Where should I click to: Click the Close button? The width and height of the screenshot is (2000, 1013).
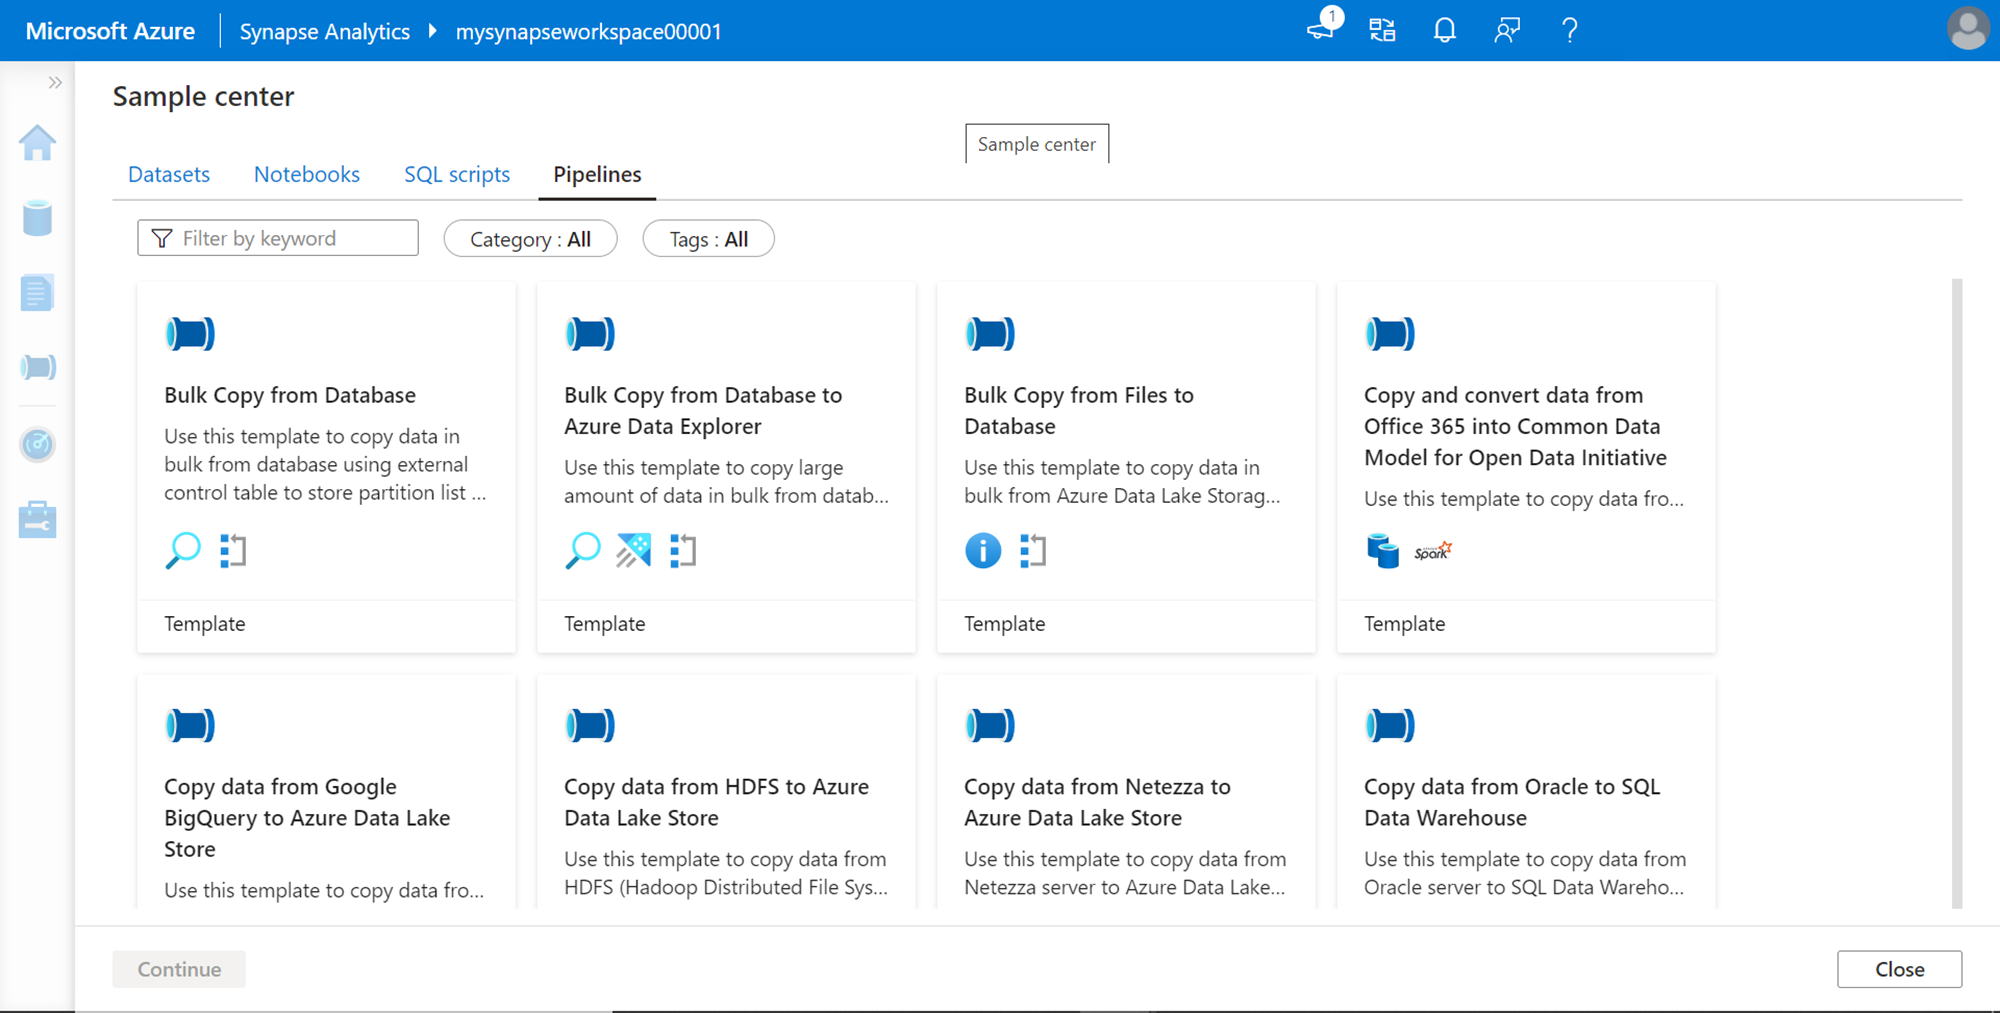click(1898, 969)
